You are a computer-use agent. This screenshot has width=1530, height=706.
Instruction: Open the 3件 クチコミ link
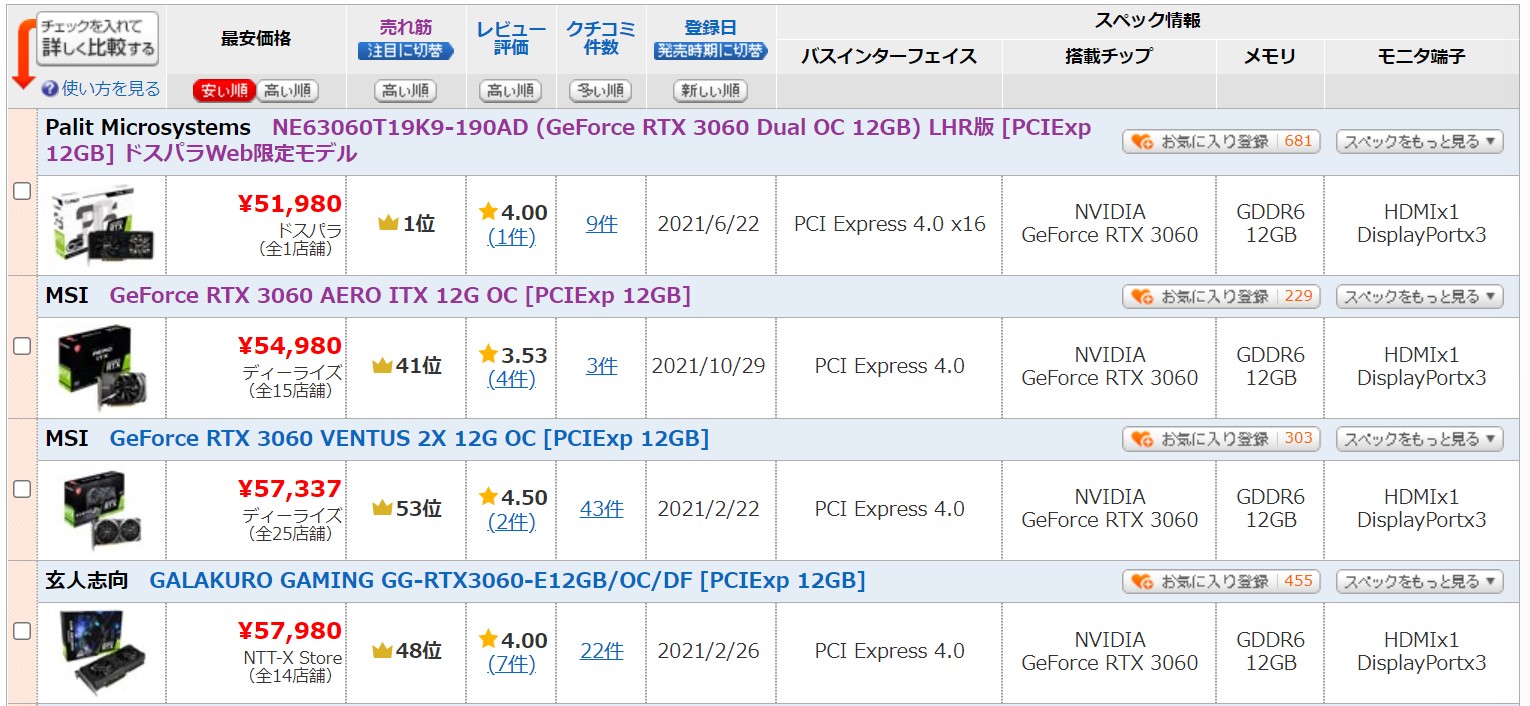click(601, 366)
